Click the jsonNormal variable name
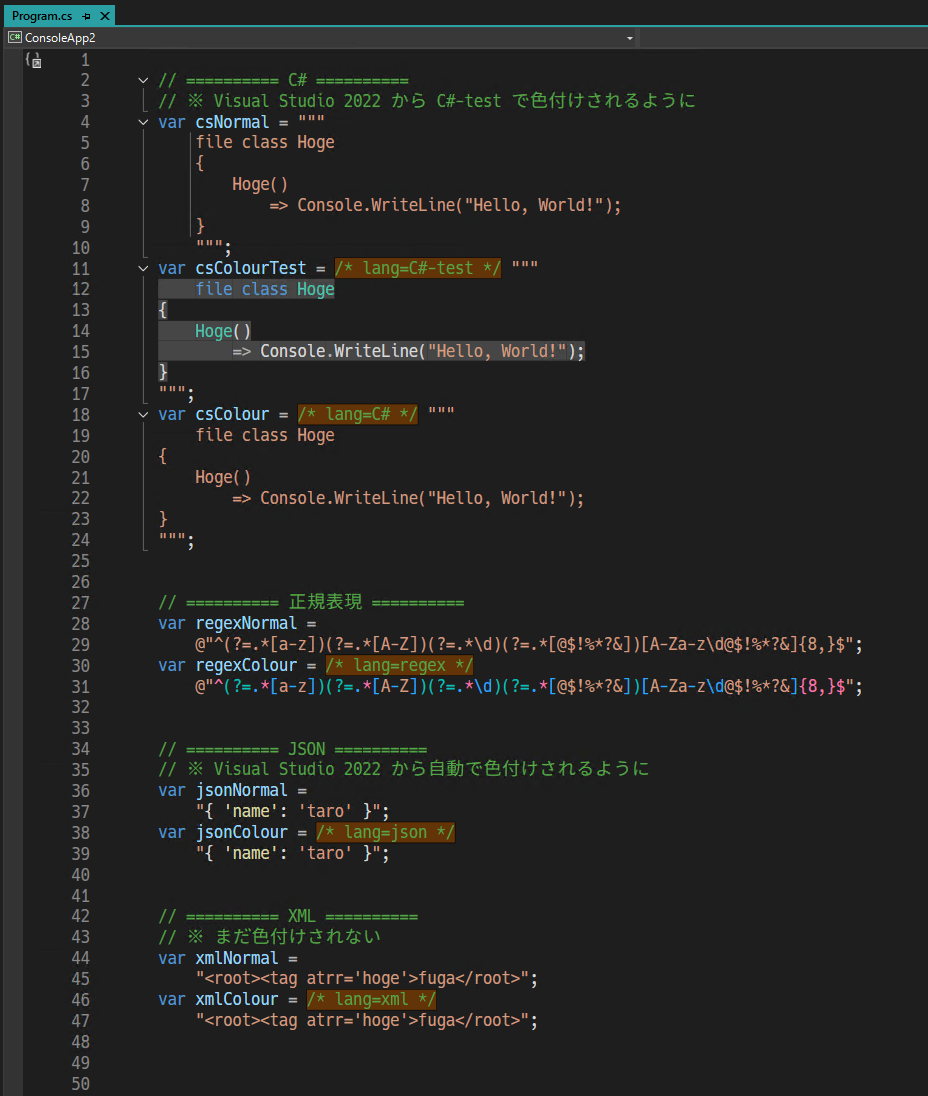Screen dimensions: 928x1096 [x=241, y=791]
